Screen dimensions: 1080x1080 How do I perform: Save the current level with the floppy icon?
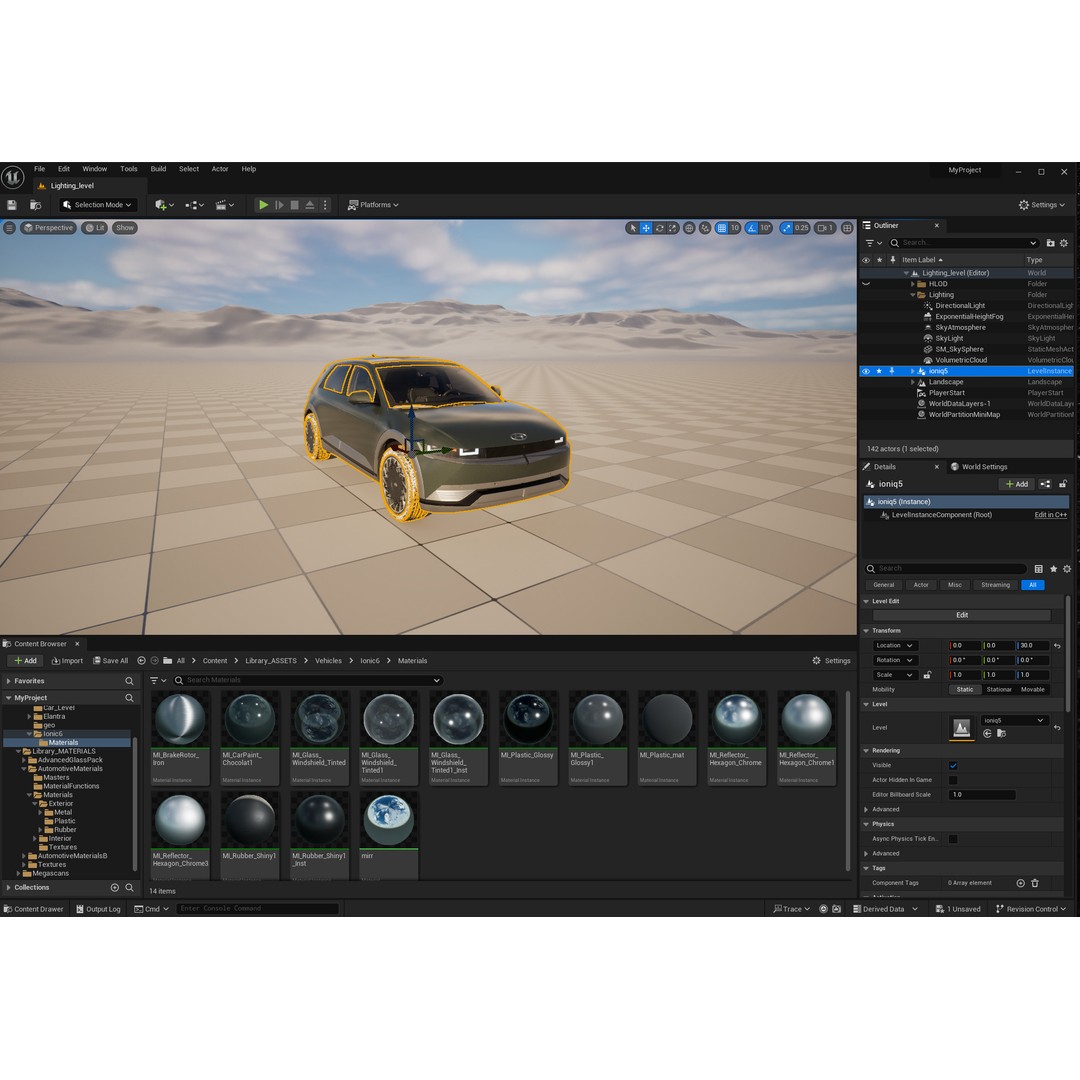12,205
